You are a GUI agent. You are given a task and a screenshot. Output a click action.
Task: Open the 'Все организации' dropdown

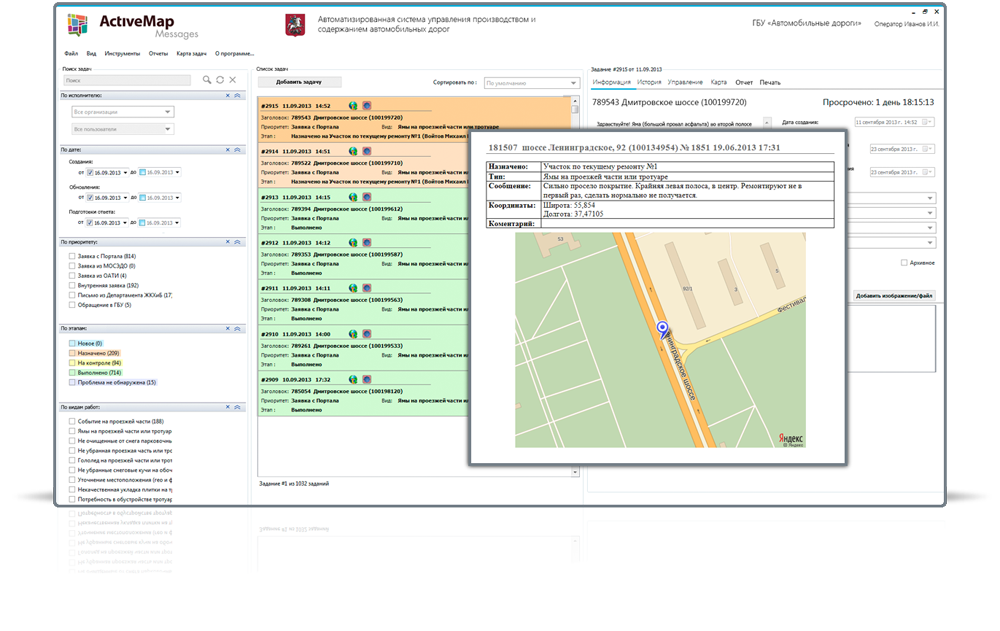(x=122, y=112)
